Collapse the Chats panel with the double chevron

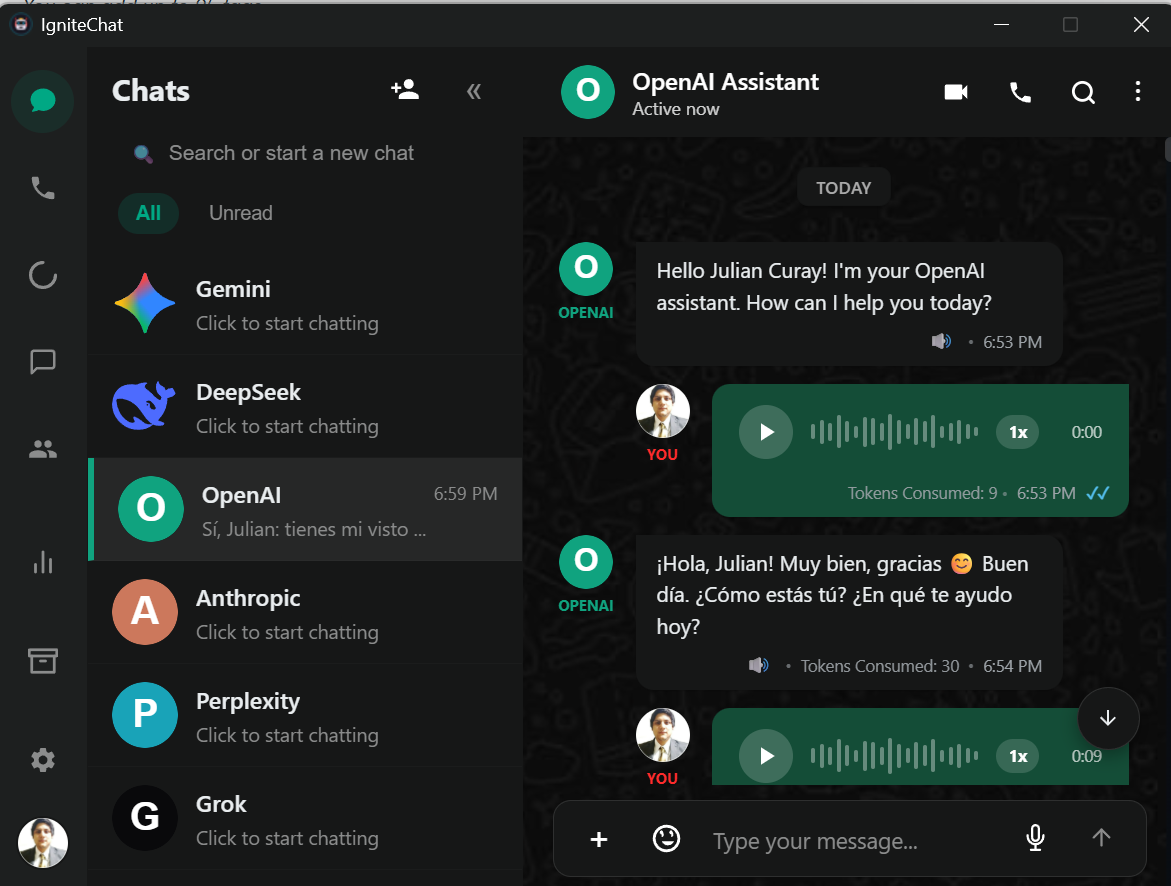[x=473, y=91]
